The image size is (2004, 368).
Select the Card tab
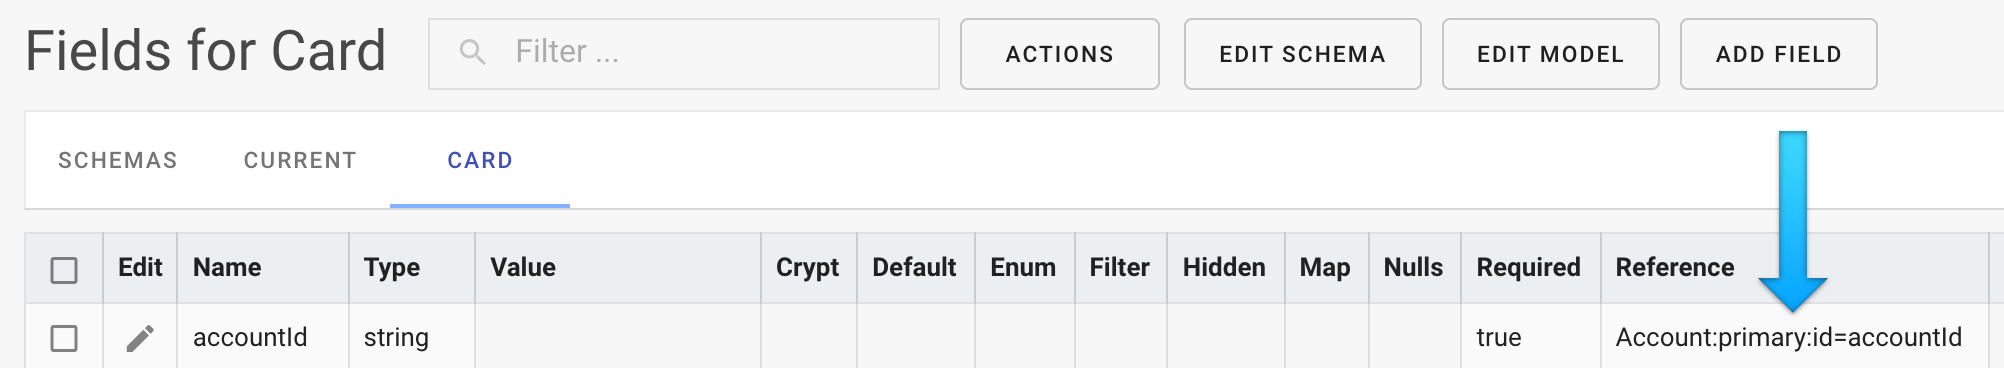click(480, 160)
